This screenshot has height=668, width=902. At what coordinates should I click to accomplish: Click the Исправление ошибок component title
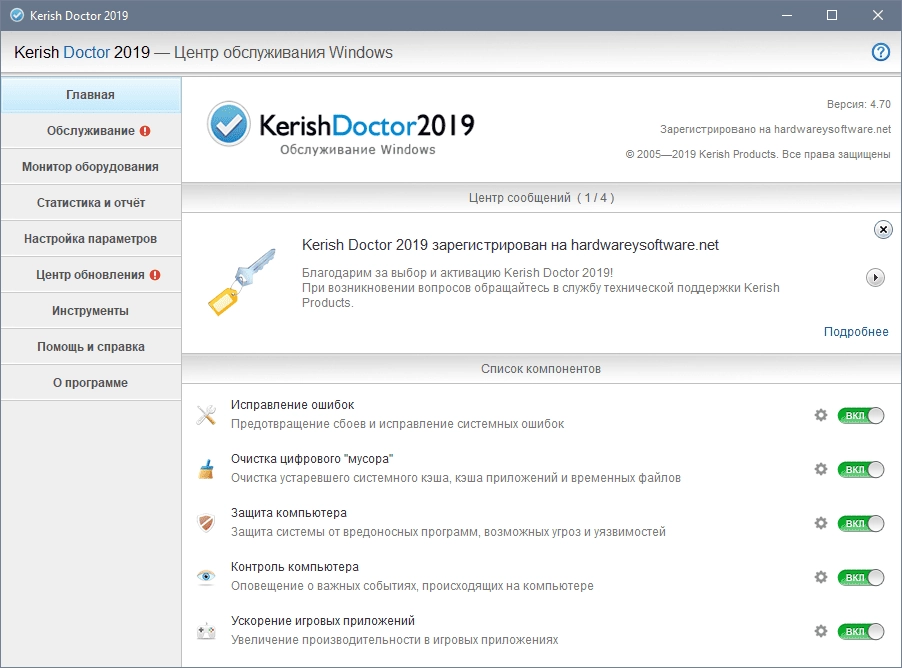click(x=292, y=405)
